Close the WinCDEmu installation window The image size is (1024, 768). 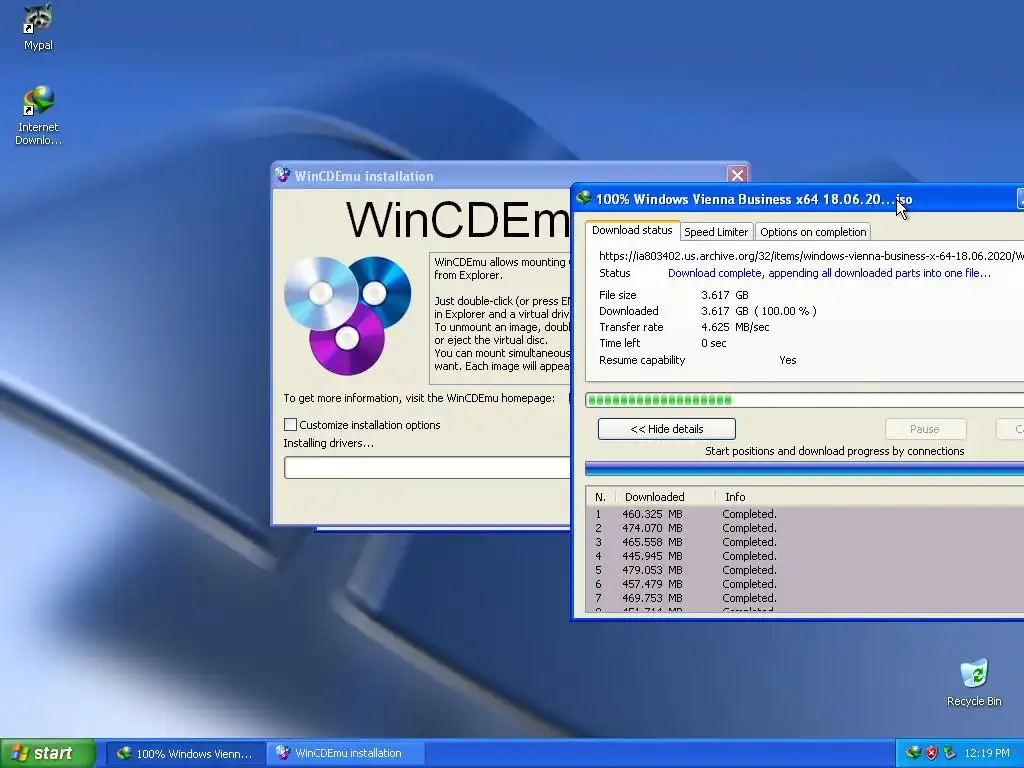coord(737,175)
